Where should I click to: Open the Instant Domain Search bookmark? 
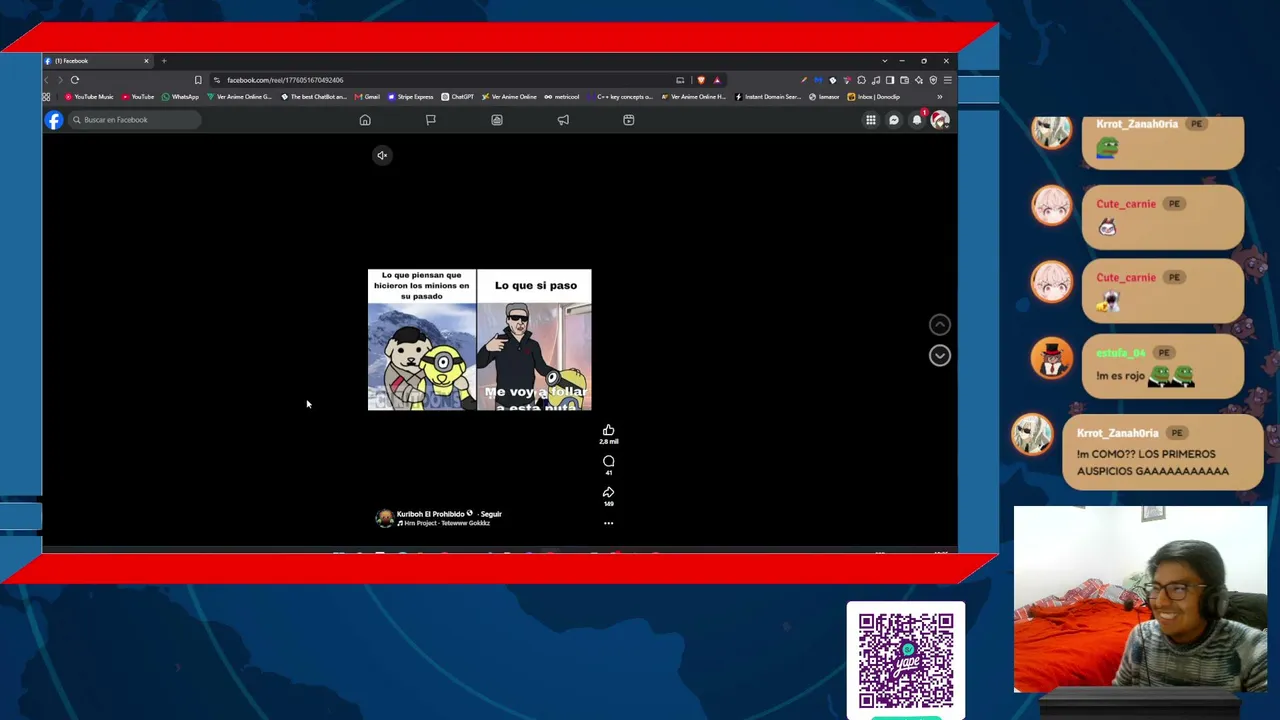(x=768, y=97)
